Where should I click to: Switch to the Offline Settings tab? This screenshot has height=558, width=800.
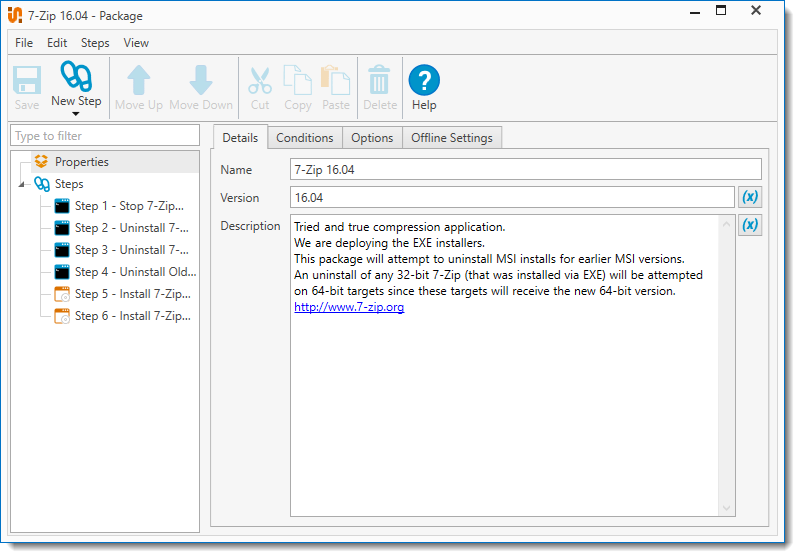[x=452, y=138]
